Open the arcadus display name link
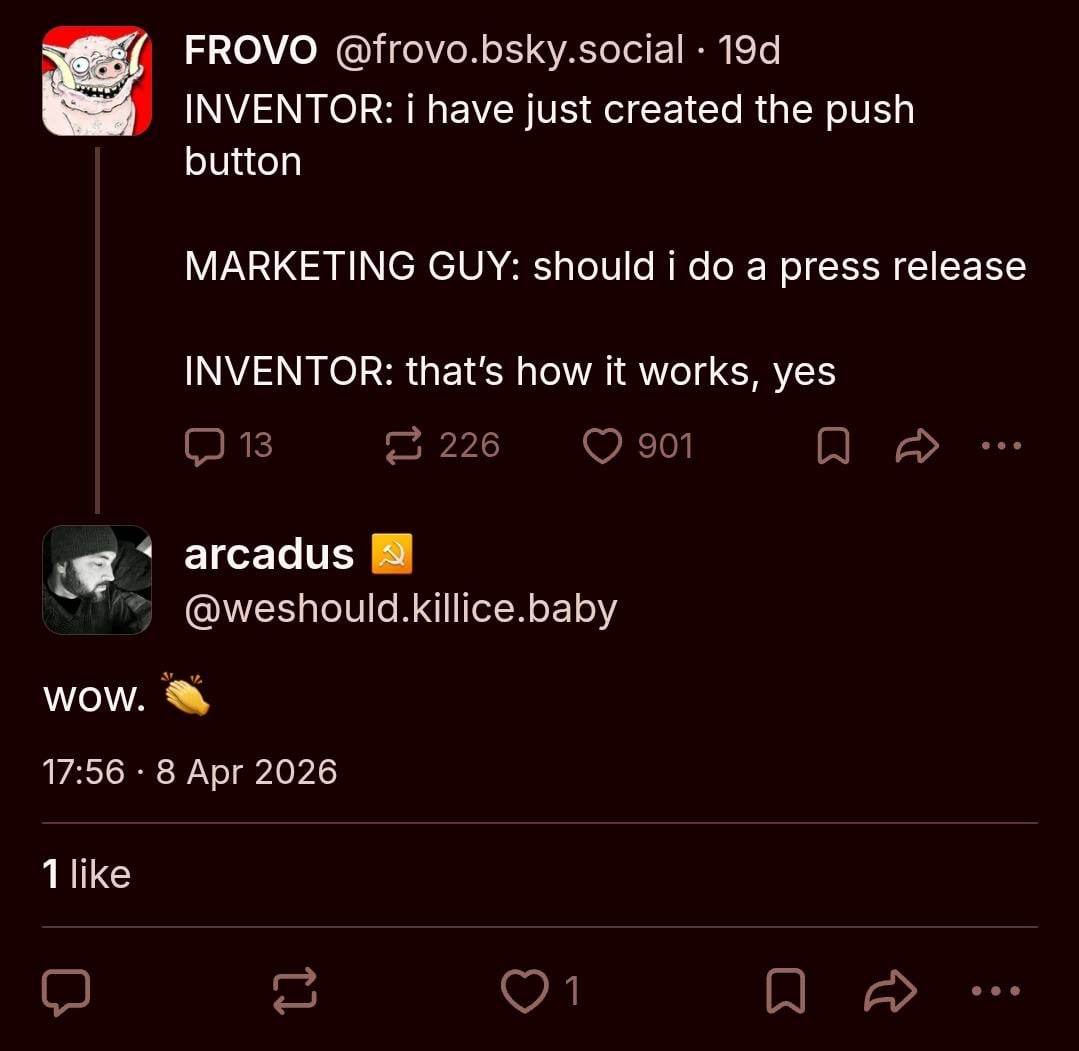 tap(269, 554)
